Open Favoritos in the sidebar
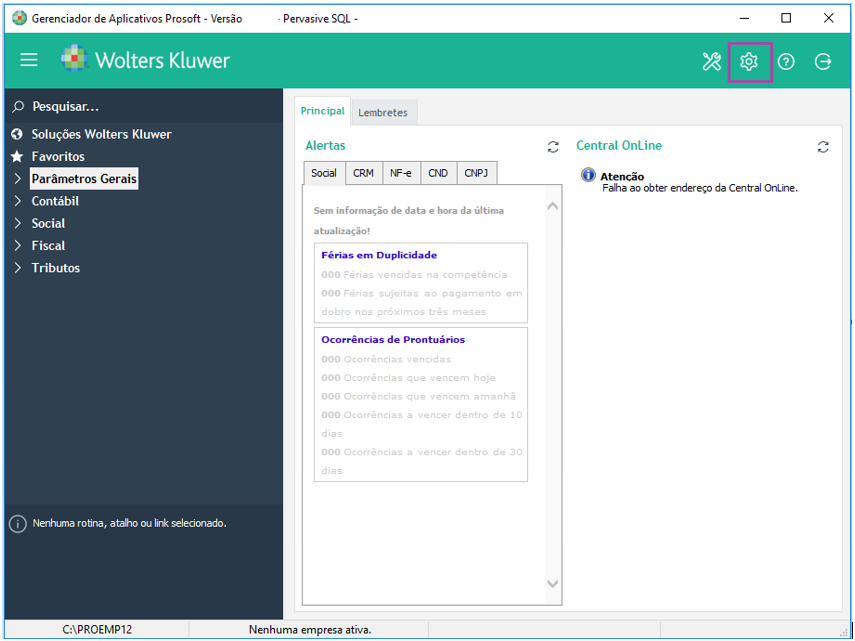The height and width of the screenshot is (641, 855). [x=58, y=156]
